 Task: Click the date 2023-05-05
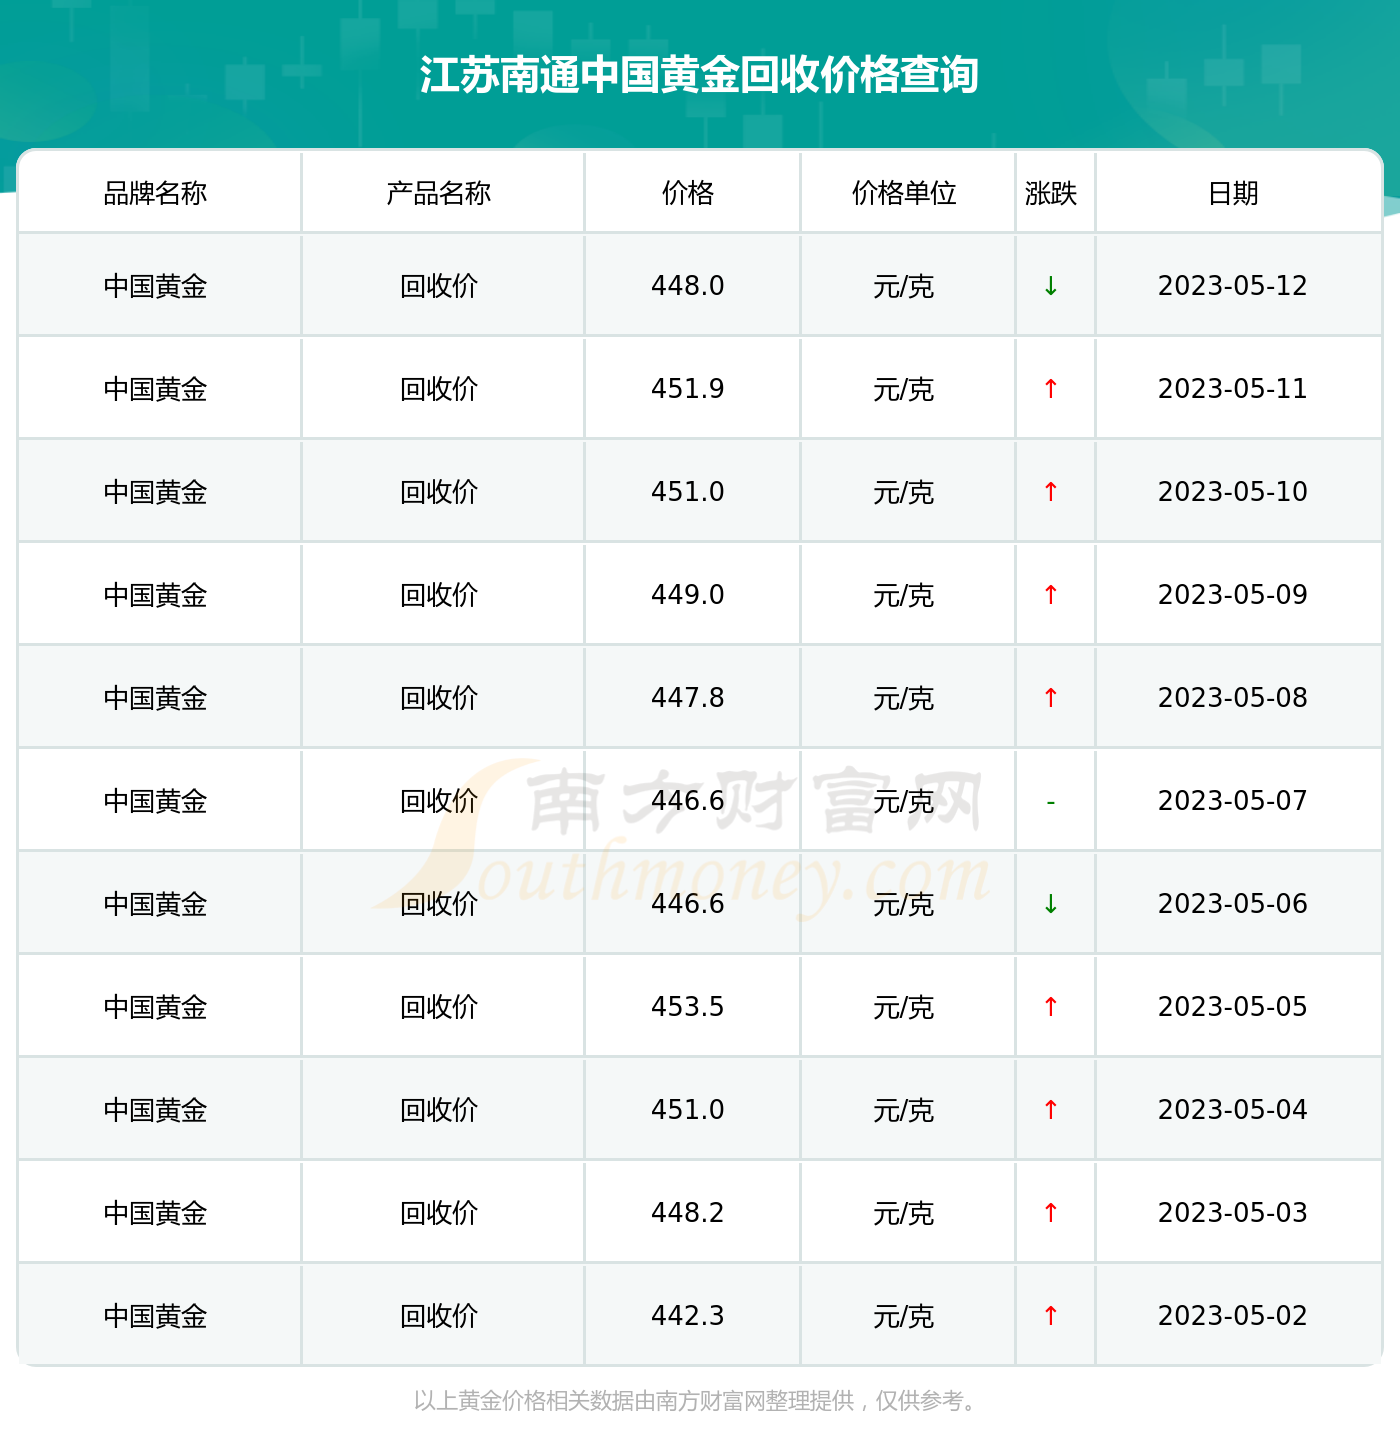click(x=1233, y=1007)
